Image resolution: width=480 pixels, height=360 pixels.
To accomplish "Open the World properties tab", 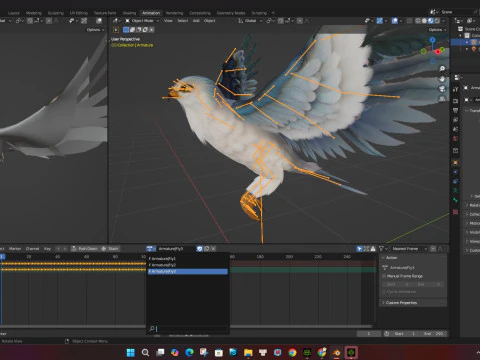I will pyautogui.click(x=455, y=138).
